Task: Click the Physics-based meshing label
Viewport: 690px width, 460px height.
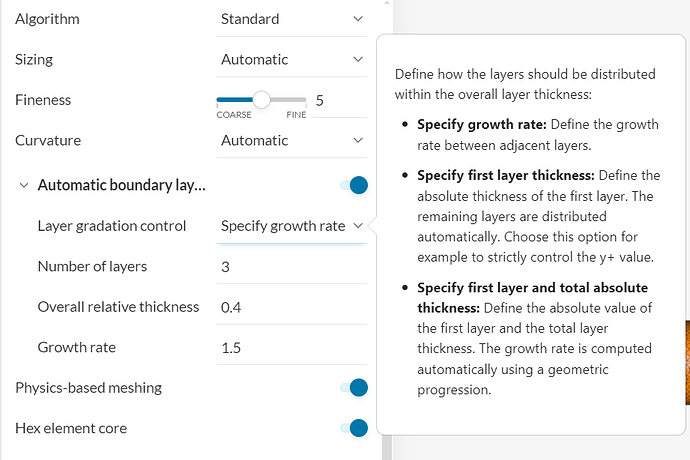Action: [88, 388]
